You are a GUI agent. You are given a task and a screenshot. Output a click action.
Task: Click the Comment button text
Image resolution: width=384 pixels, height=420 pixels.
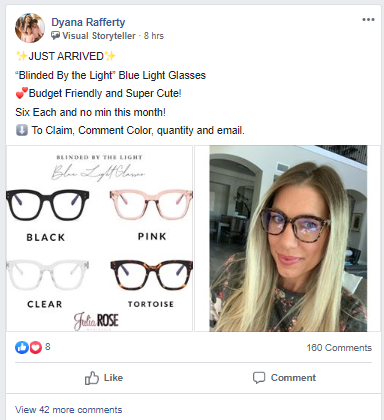[x=293, y=378]
